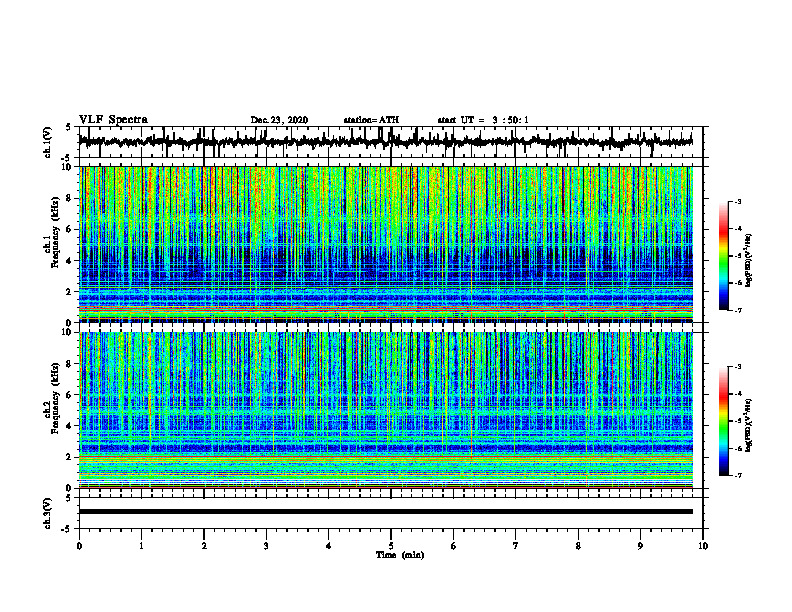Click the time axis tick label 5
The width and height of the screenshot is (792, 612).
[x=391, y=546]
